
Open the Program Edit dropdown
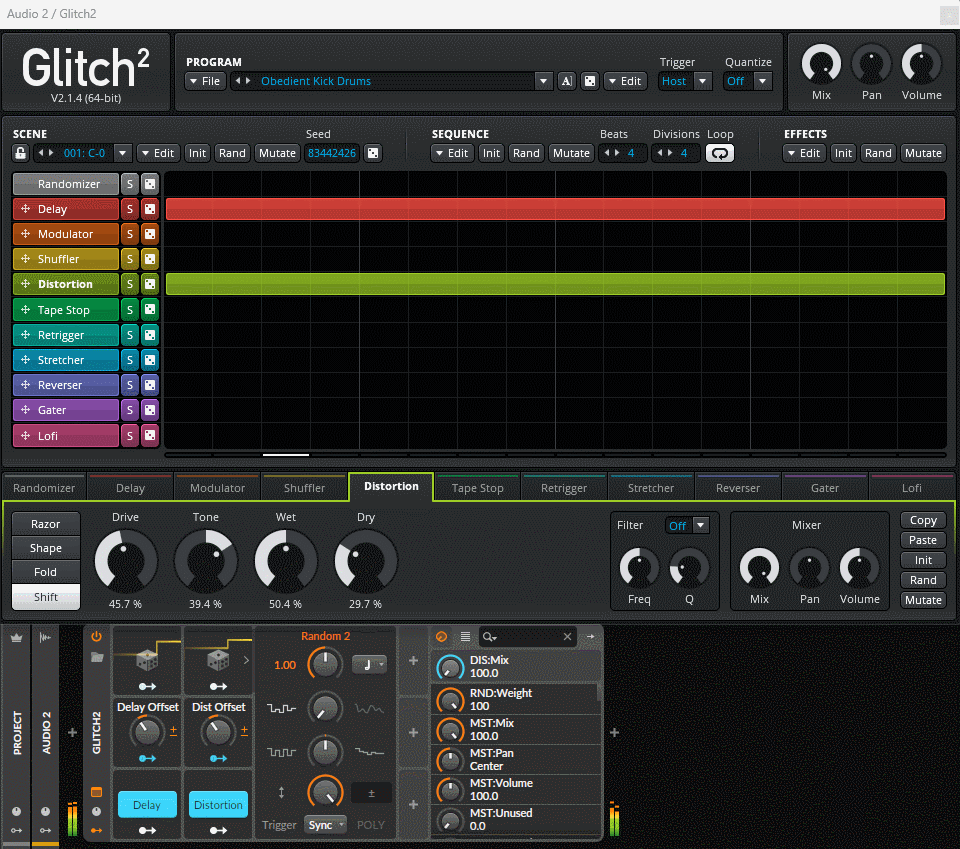point(625,81)
